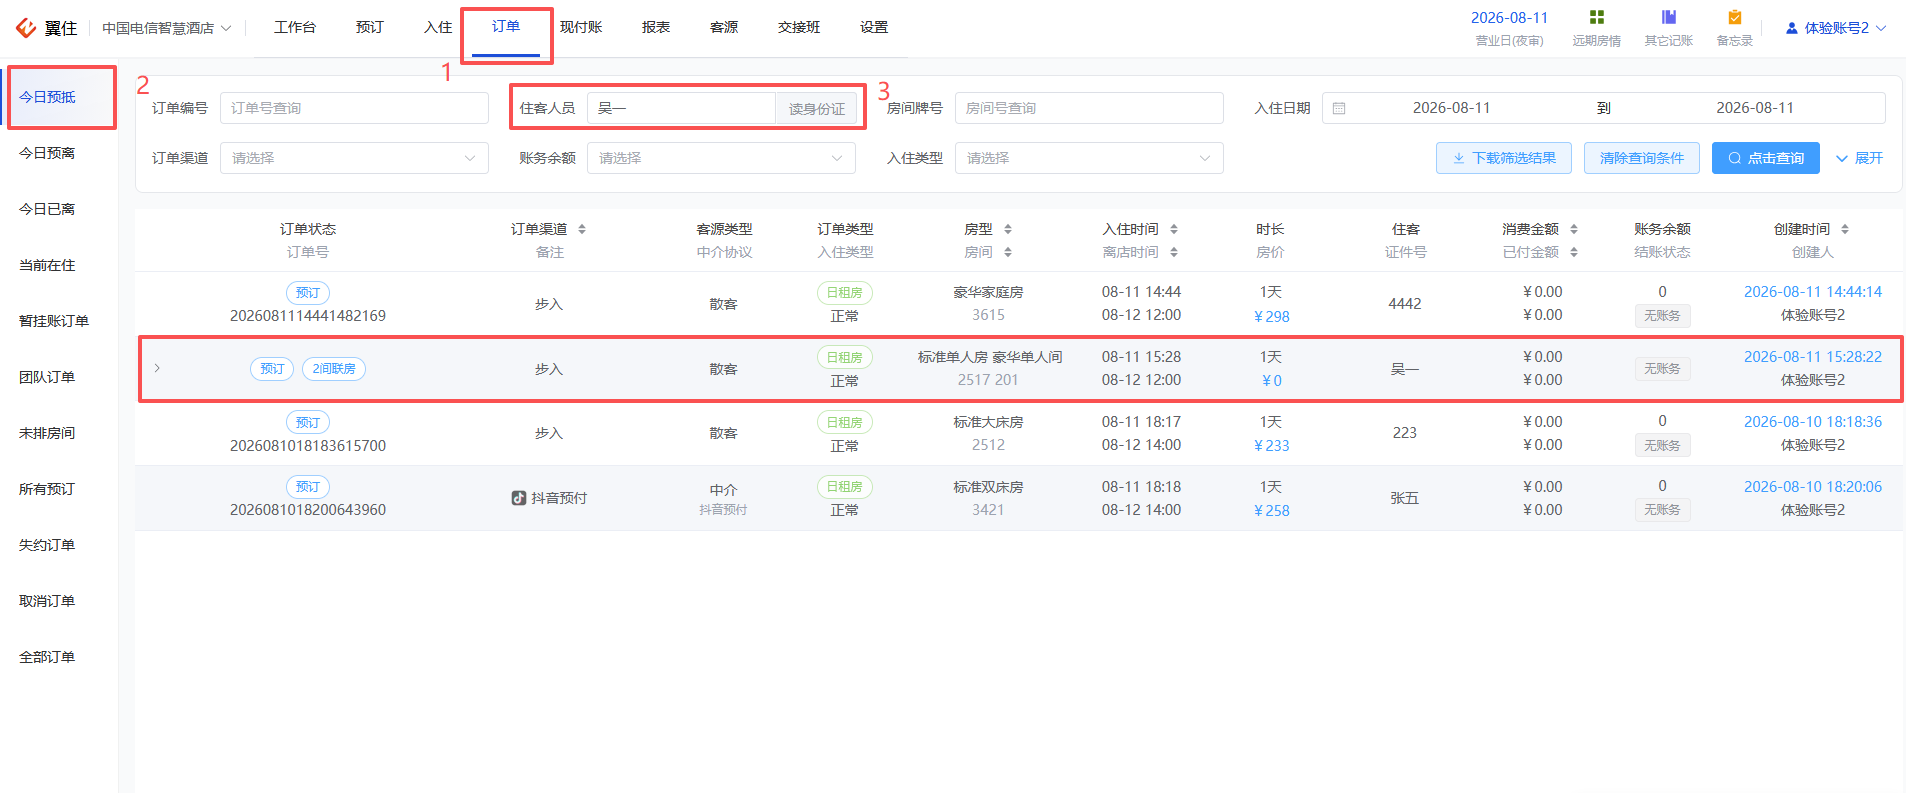This screenshot has width=1906, height=793.
Task: Sort by 消费金额 column arrows
Action: (1574, 229)
